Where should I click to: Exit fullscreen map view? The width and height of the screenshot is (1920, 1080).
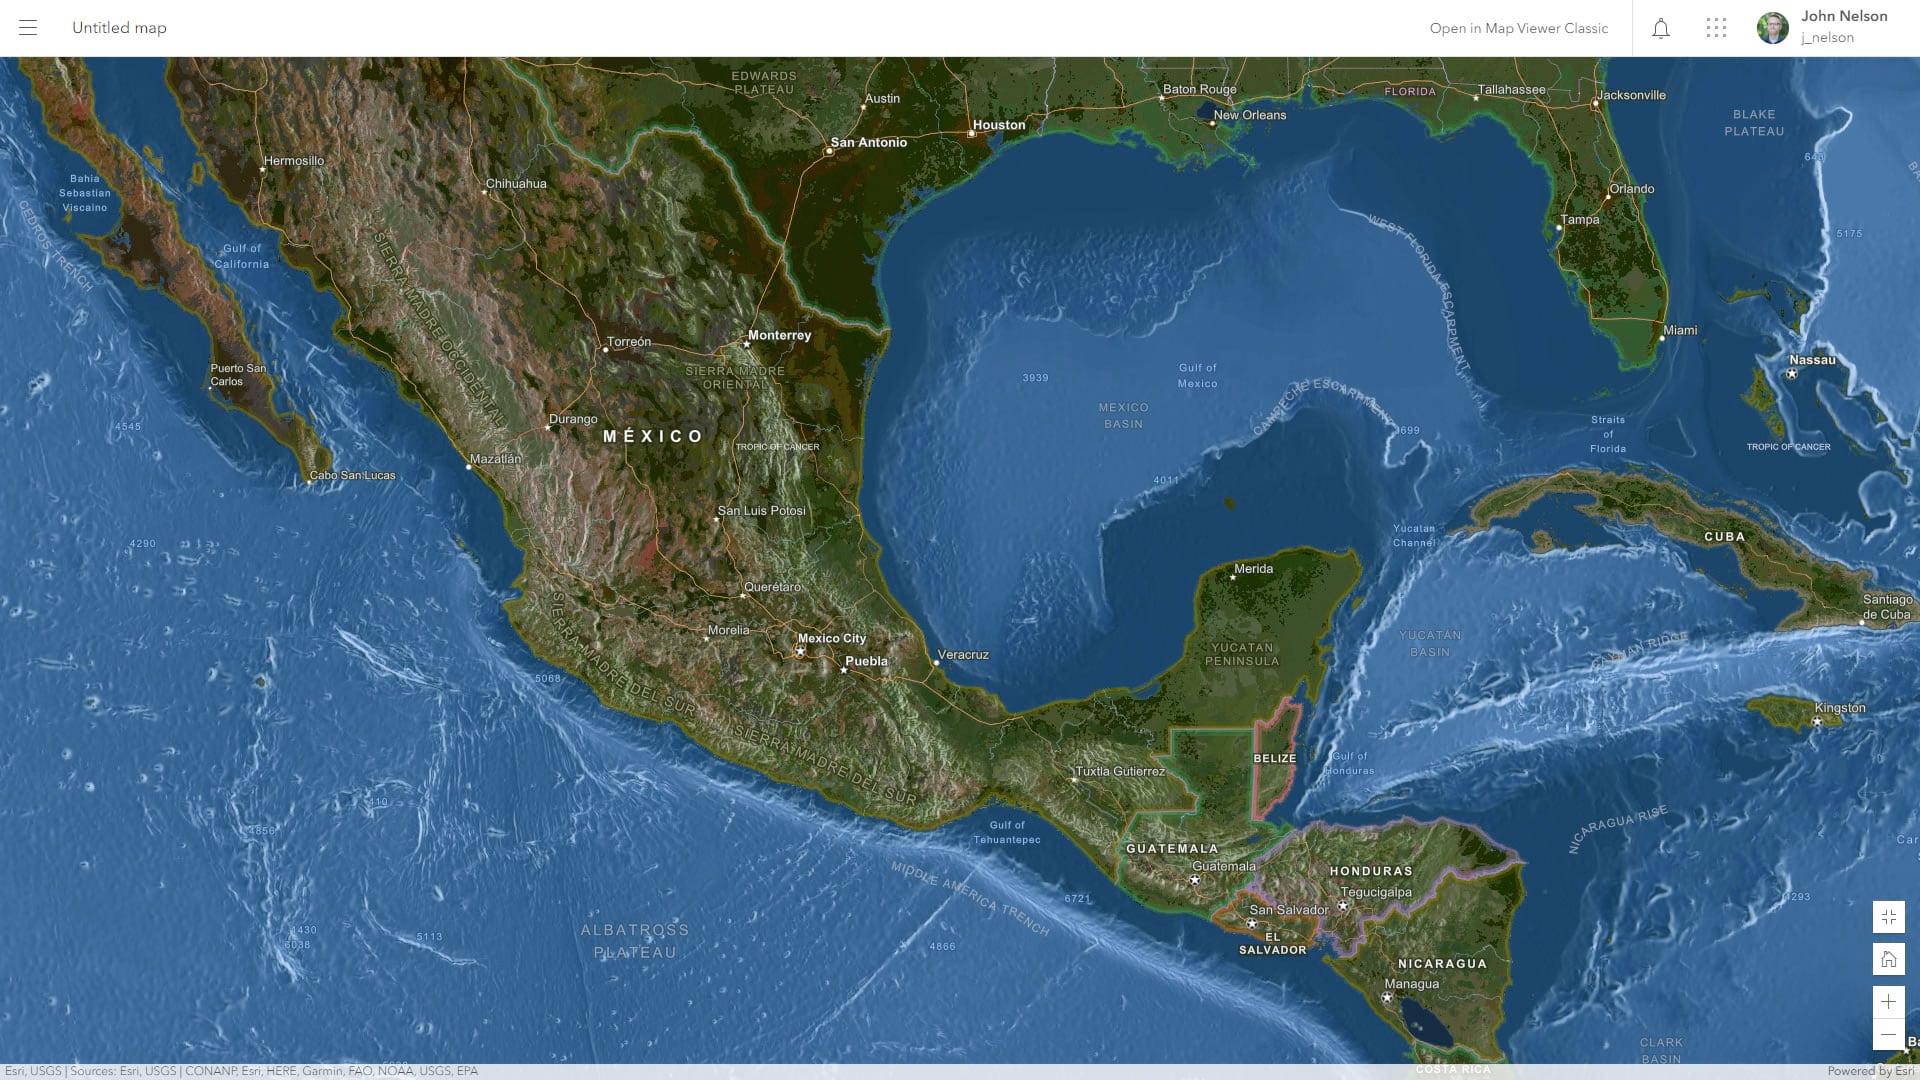tap(1888, 917)
